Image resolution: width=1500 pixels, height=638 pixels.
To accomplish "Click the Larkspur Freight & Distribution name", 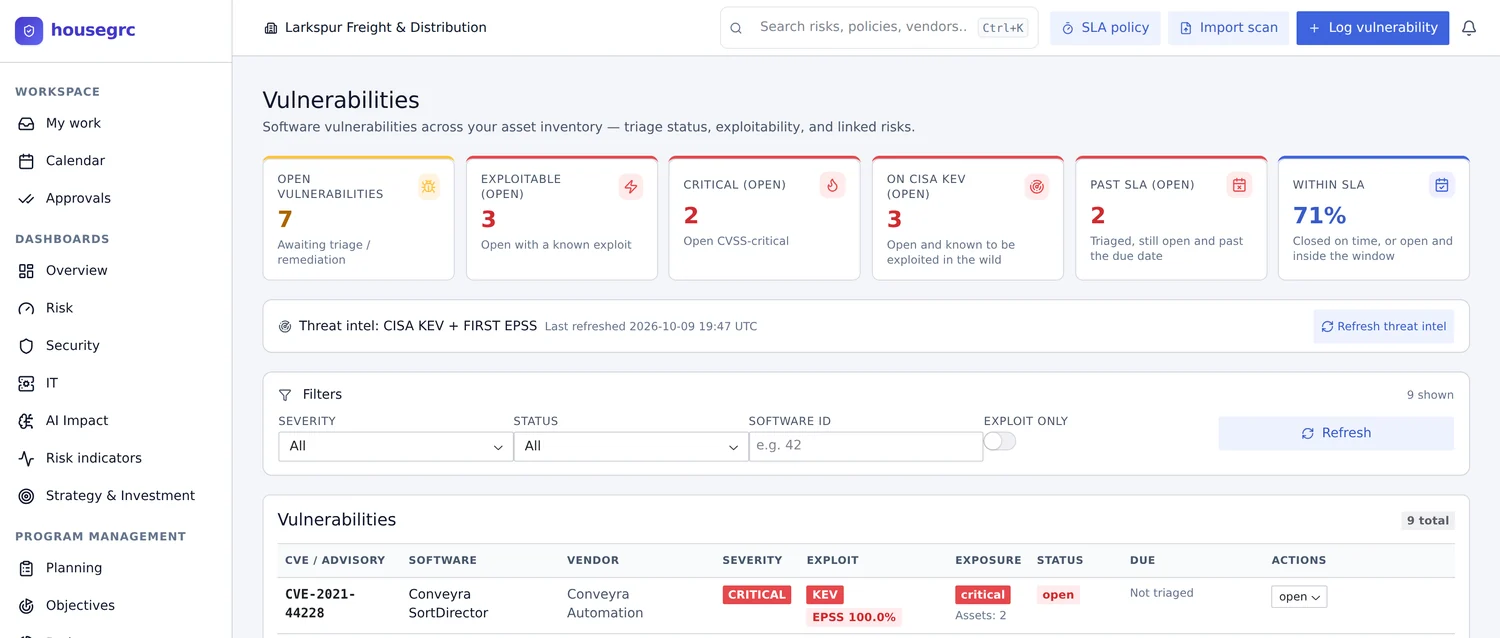I will coord(386,28).
